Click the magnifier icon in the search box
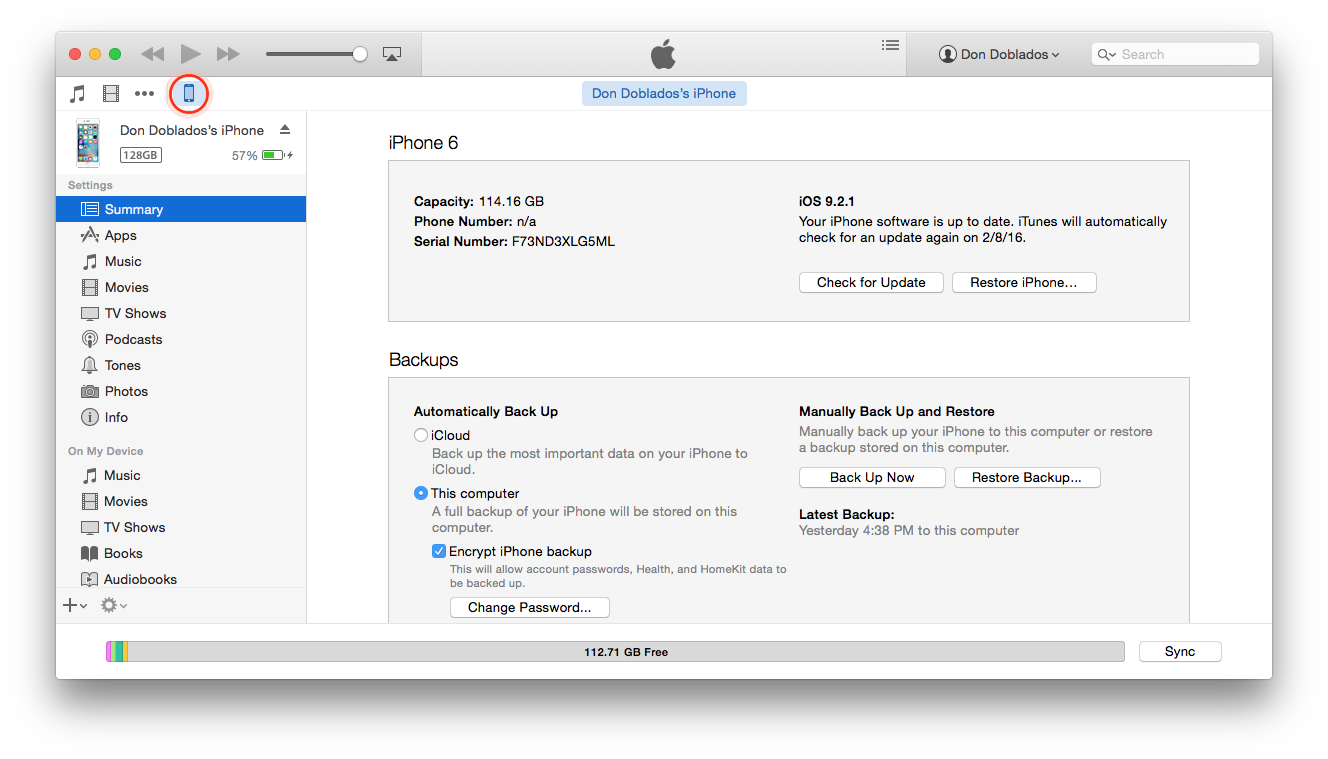The height and width of the screenshot is (759, 1328). pos(1105,55)
